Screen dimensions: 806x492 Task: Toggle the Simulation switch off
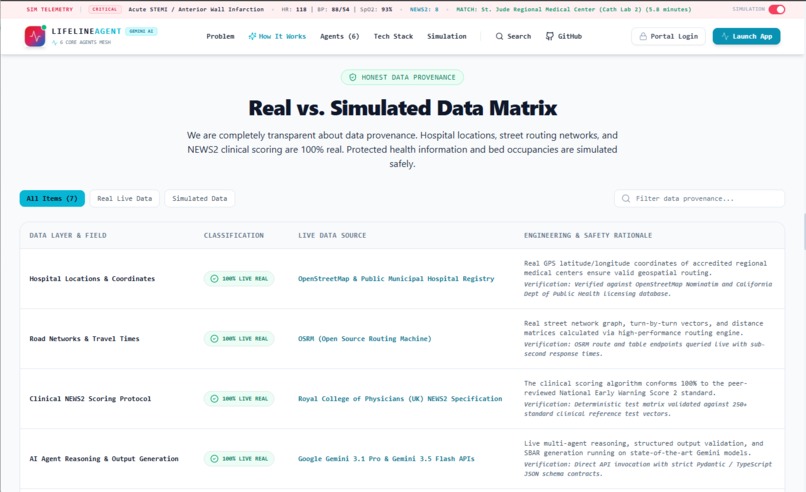coord(777,9)
